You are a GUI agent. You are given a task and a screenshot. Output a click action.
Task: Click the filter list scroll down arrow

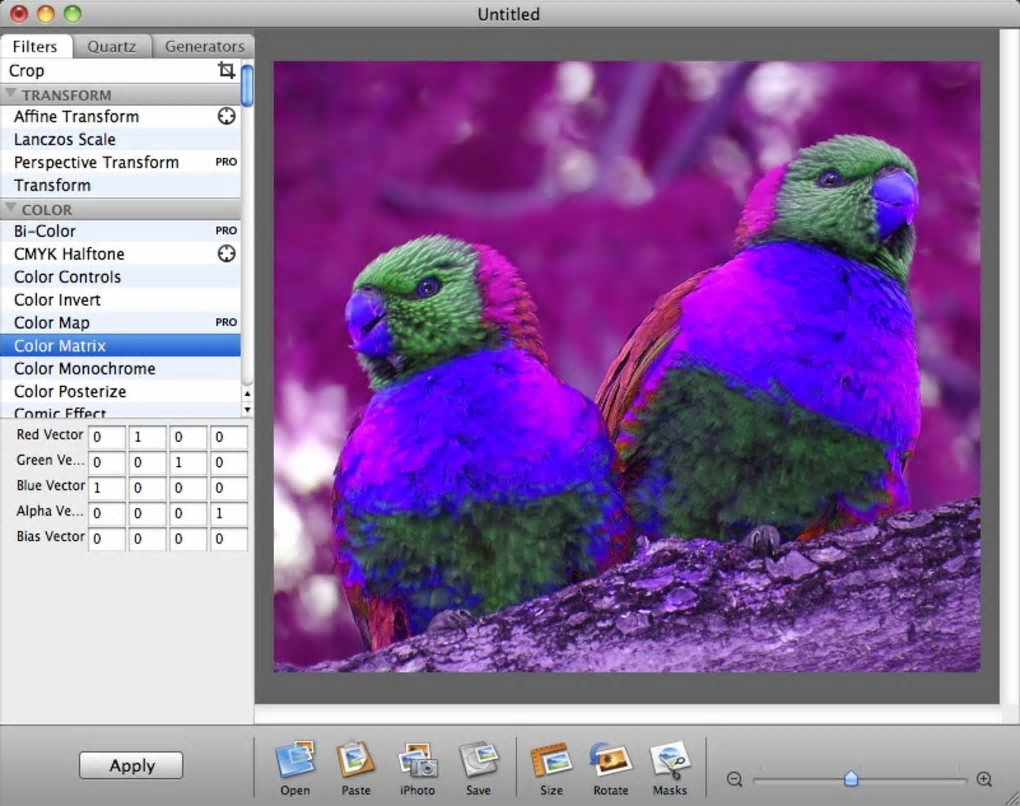click(x=247, y=409)
